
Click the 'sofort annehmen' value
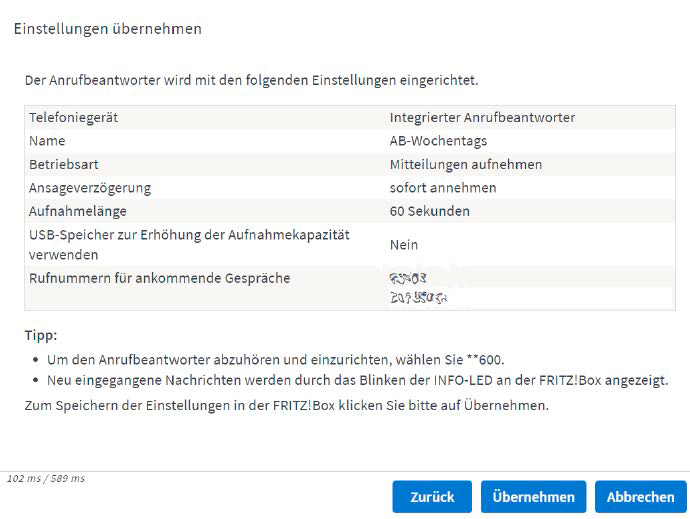pos(443,188)
